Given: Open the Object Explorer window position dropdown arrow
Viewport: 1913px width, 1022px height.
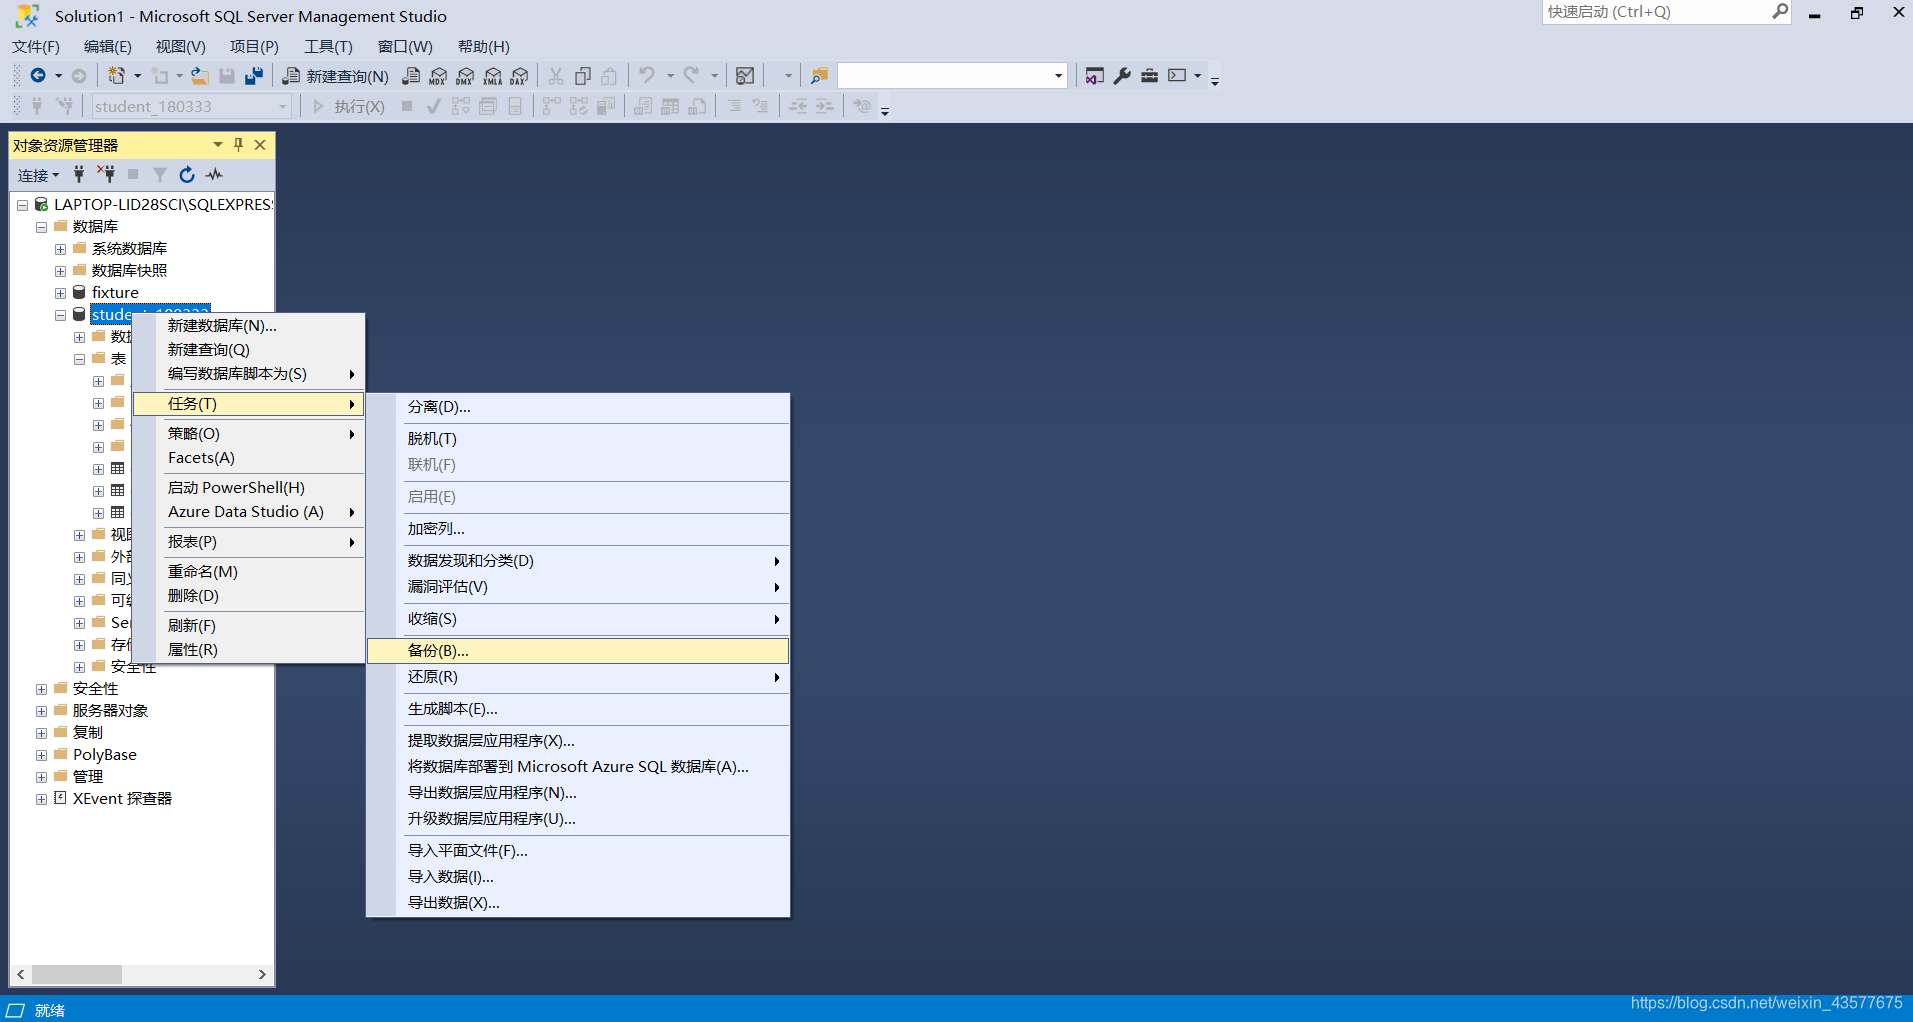Looking at the screenshot, I should click(x=217, y=145).
